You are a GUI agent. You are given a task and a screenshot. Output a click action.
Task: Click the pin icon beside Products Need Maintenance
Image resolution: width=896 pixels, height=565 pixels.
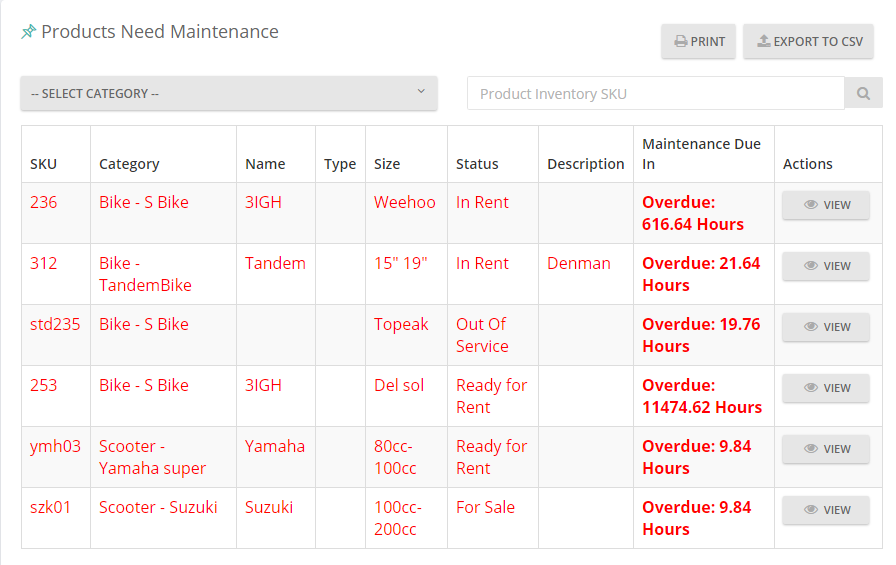tap(29, 31)
